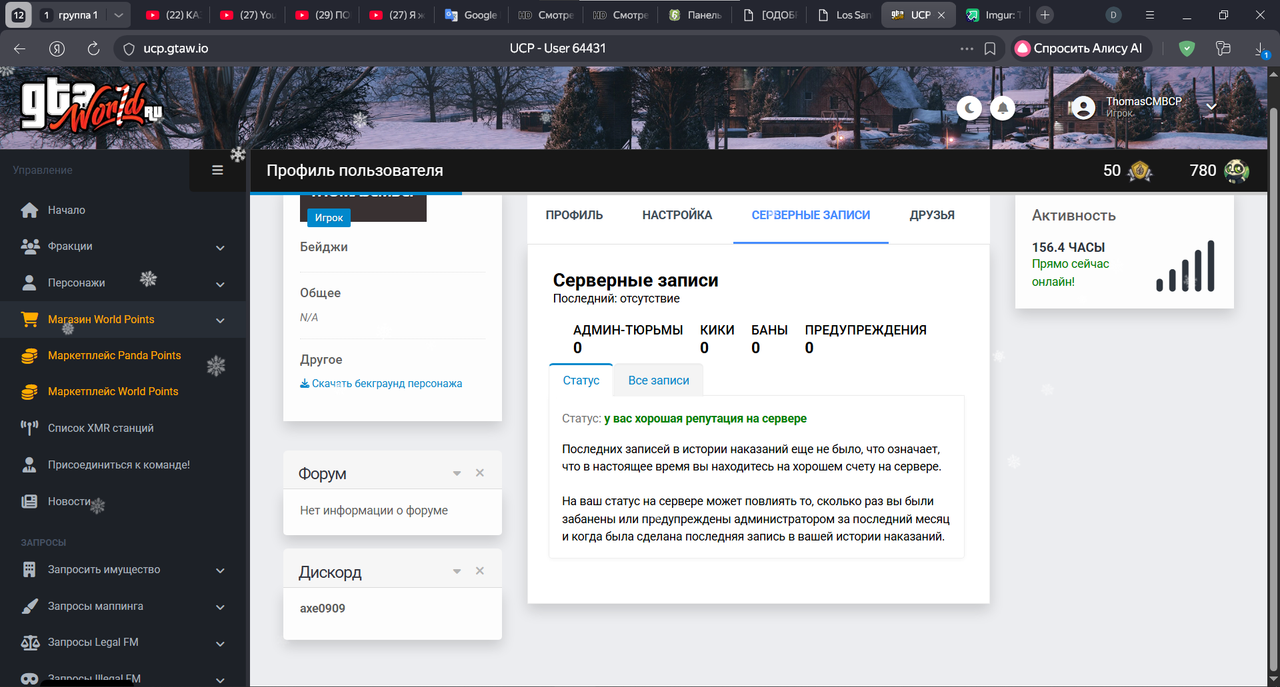Screen dimensions: 1280x687
Task: Click the Присоединиться к команде icon
Action: pyautogui.click(x=29, y=464)
